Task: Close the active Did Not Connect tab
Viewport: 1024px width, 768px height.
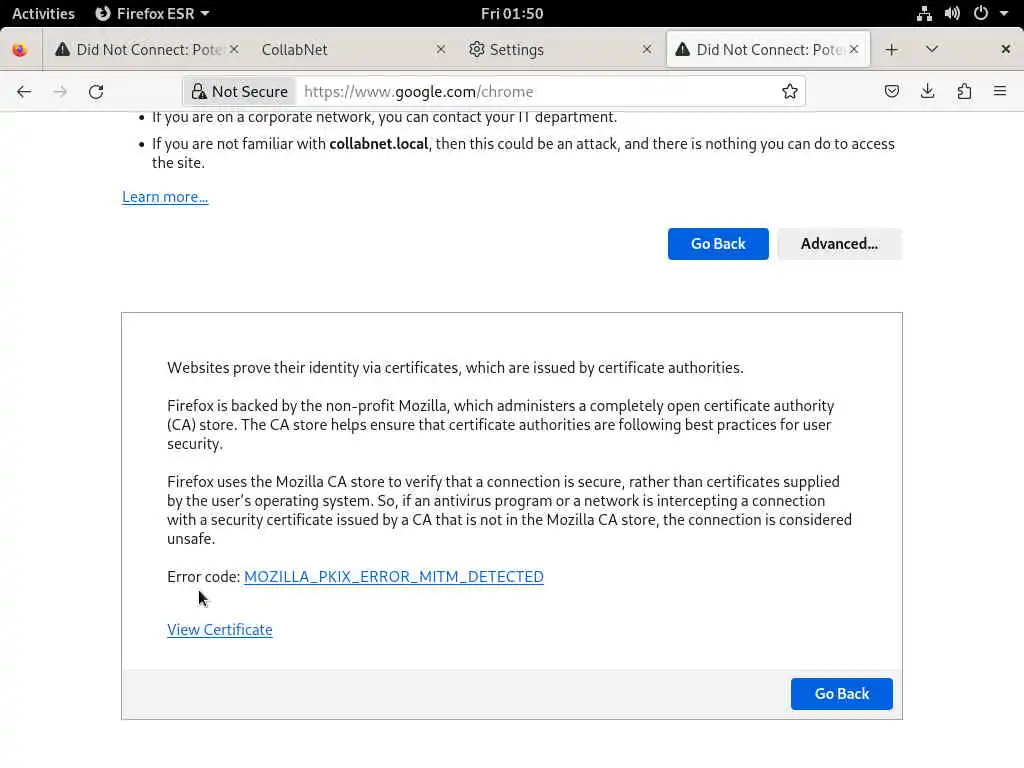Action: click(854, 50)
